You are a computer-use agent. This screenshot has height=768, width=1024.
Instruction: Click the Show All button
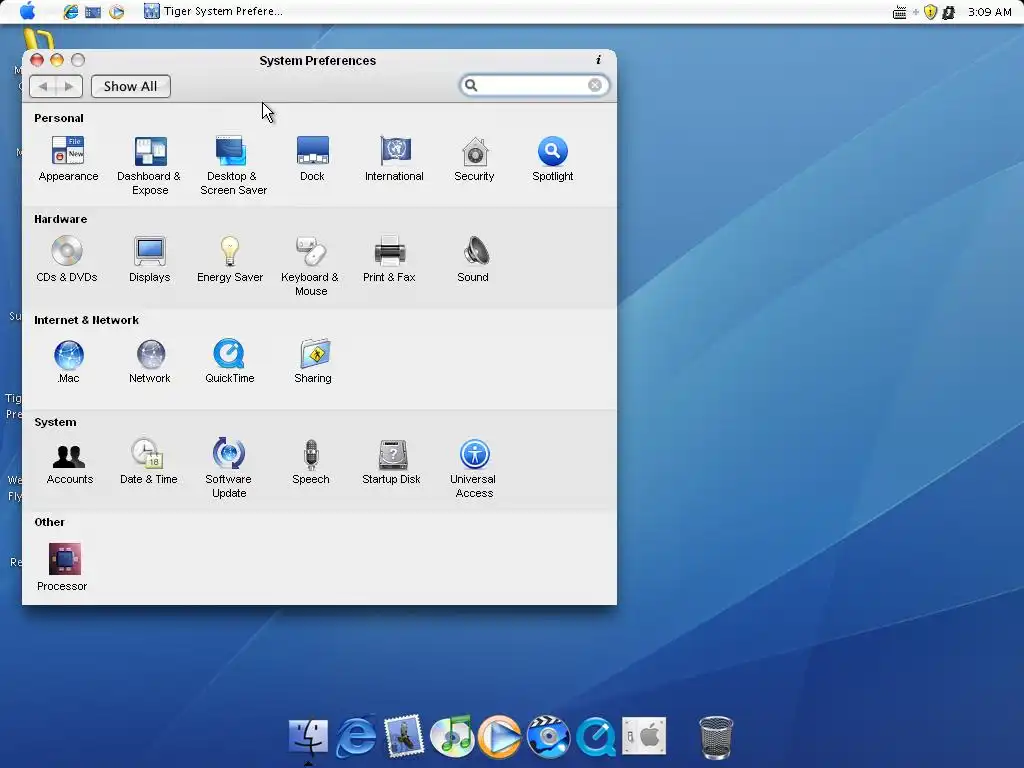click(x=131, y=86)
